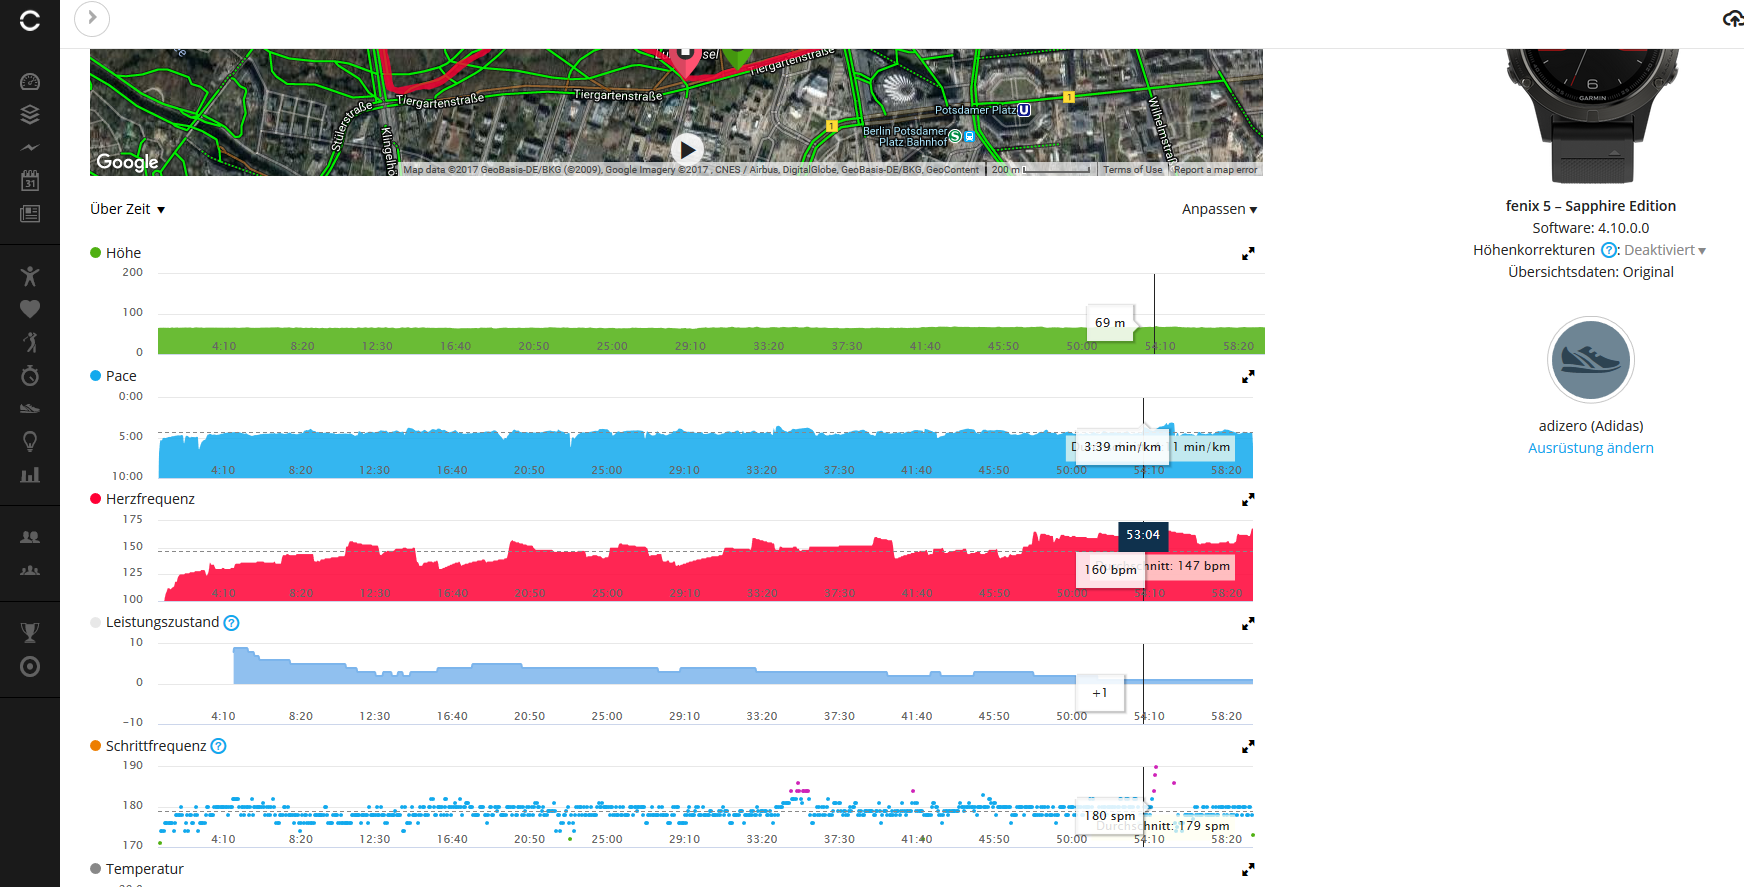
Task: Click the Garmin Connect logo icon
Action: click(x=30, y=20)
